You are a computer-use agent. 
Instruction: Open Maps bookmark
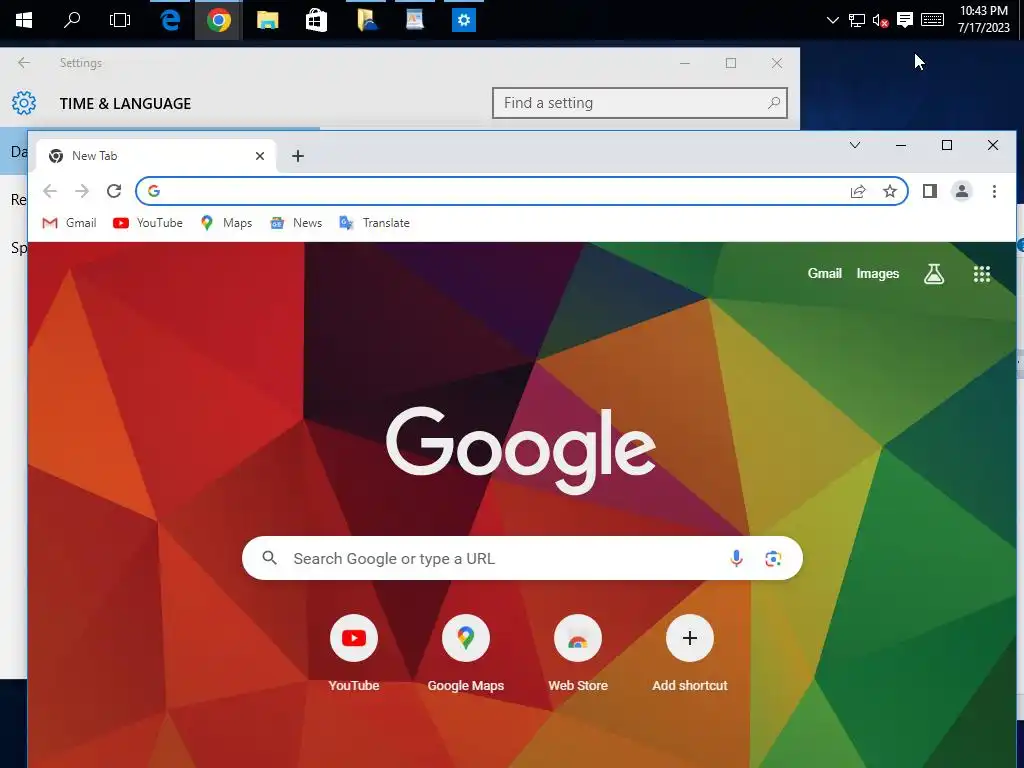[226, 223]
